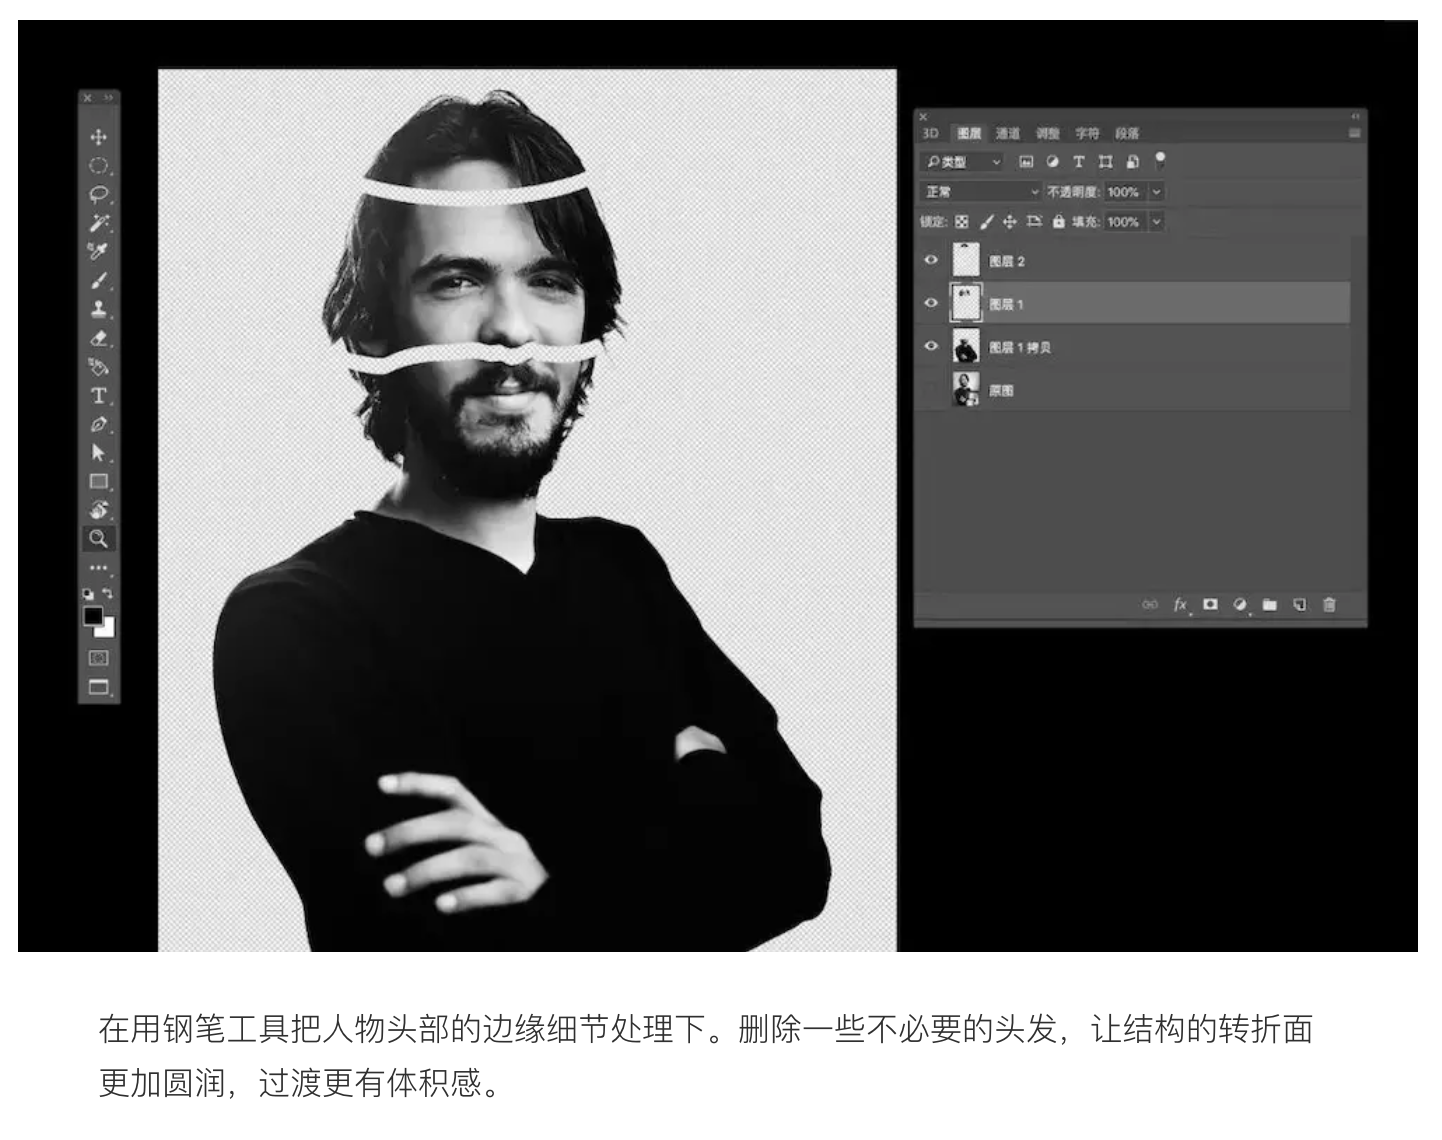Choose the Clone Stamp tool
1442x1140 pixels.
coord(98,309)
